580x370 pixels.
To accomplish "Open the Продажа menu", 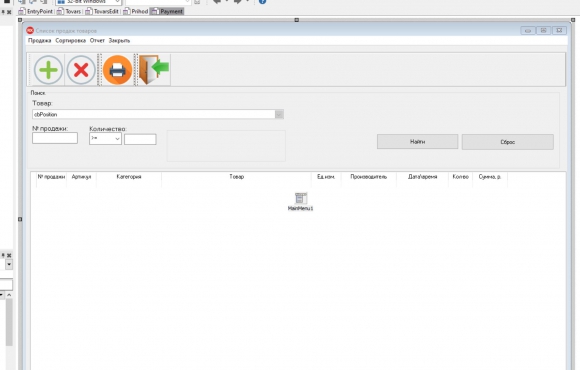I will [x=40, y=41].
